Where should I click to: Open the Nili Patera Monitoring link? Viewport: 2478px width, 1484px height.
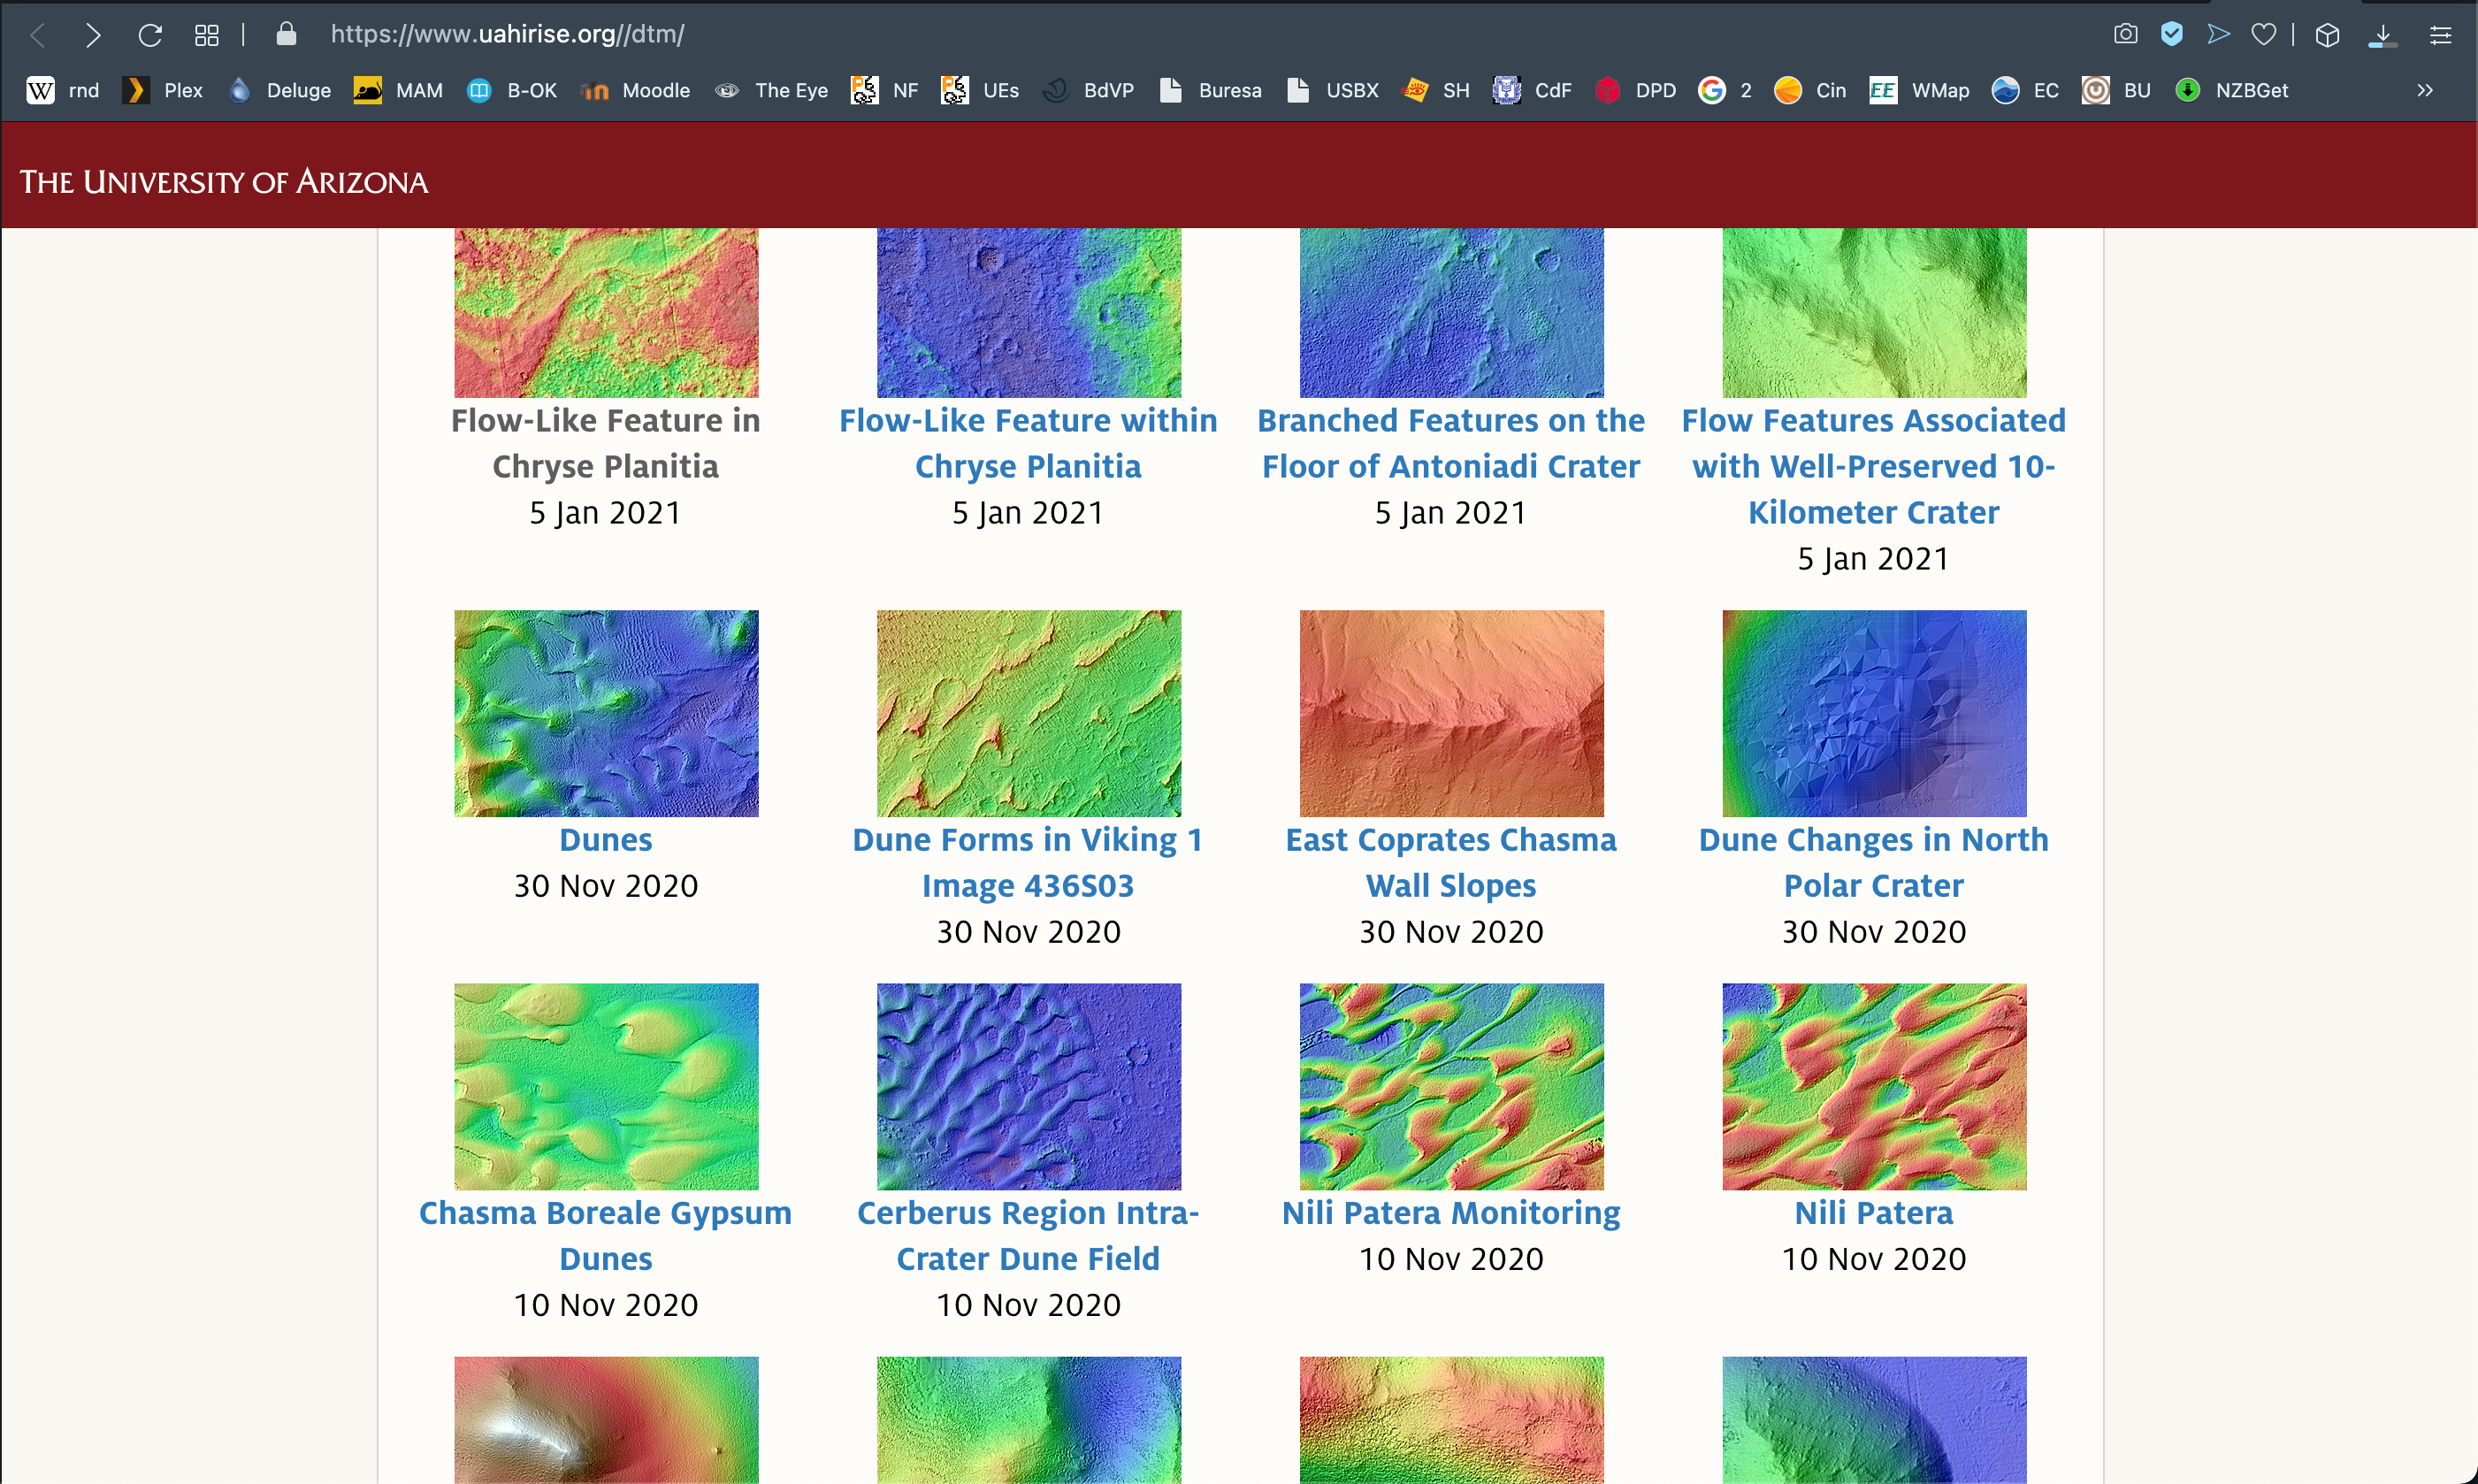pos(1450,1212)
